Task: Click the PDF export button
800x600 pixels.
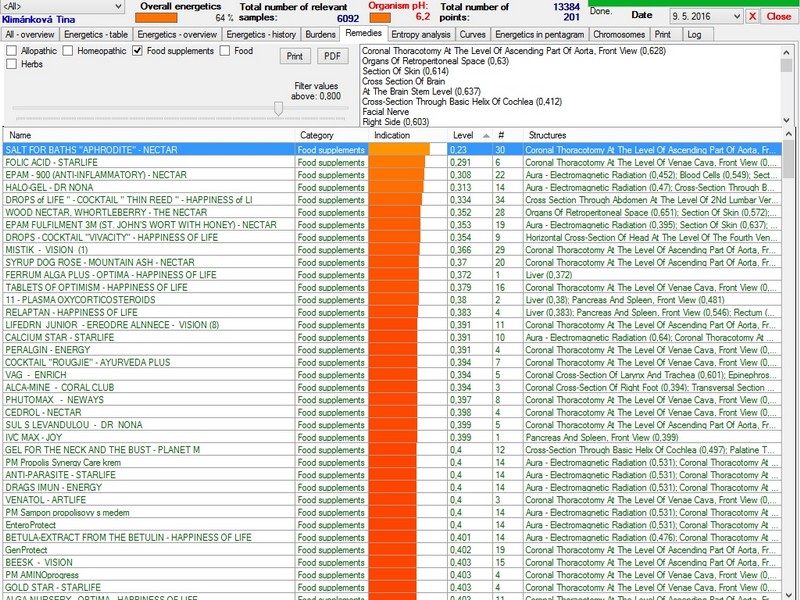Action: coord(333,56)
